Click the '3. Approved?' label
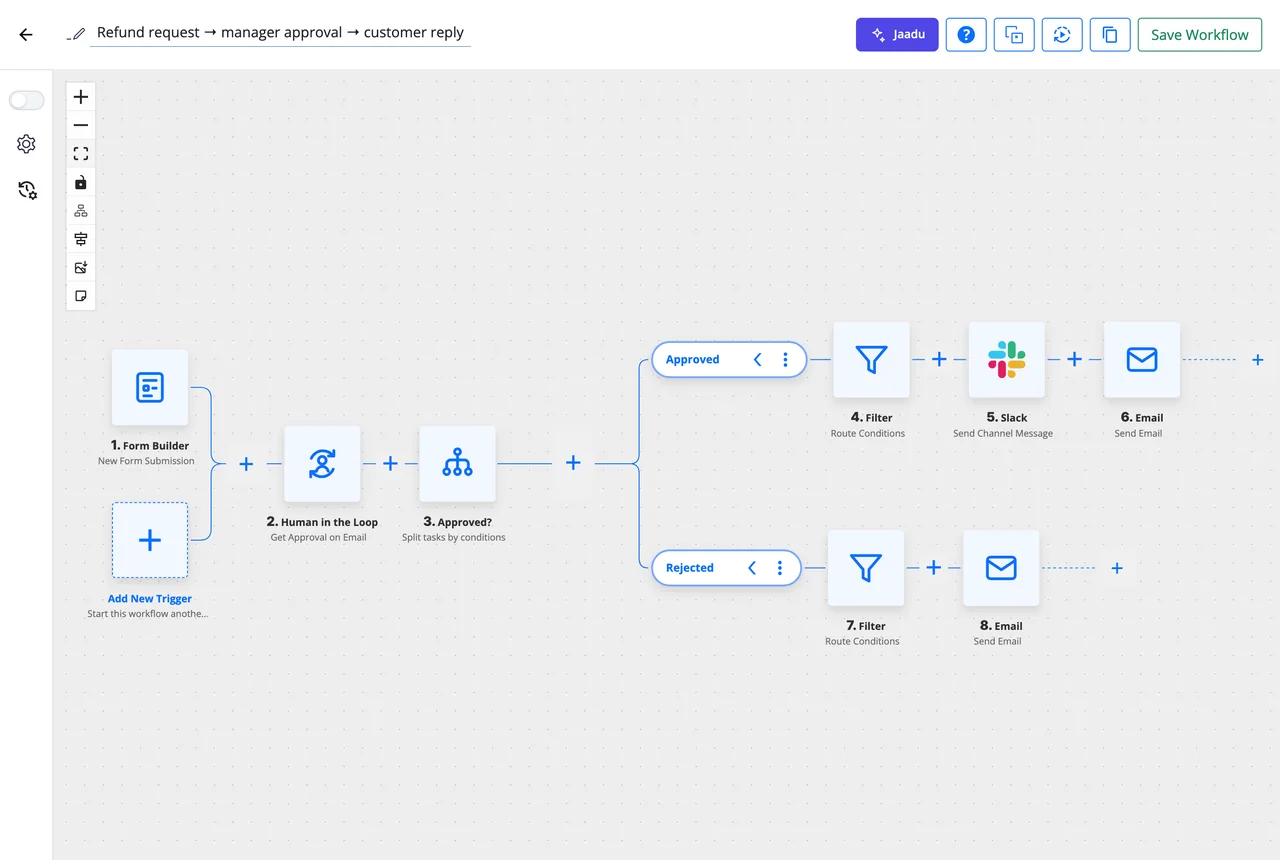Screen dimensions: 1280x860 (x=457, y=521)
